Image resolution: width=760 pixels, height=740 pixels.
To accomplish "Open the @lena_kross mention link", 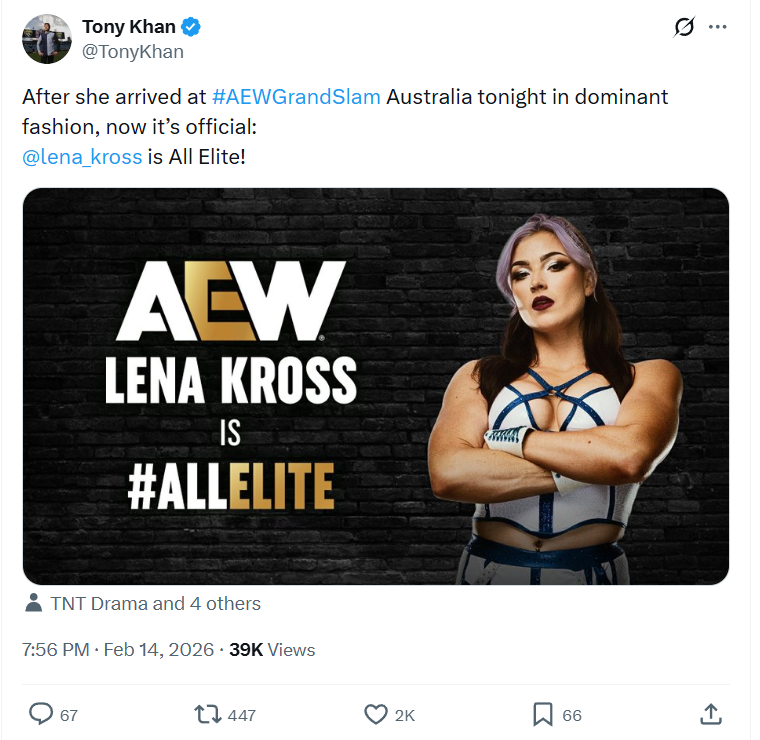I will tap(82, 157).
